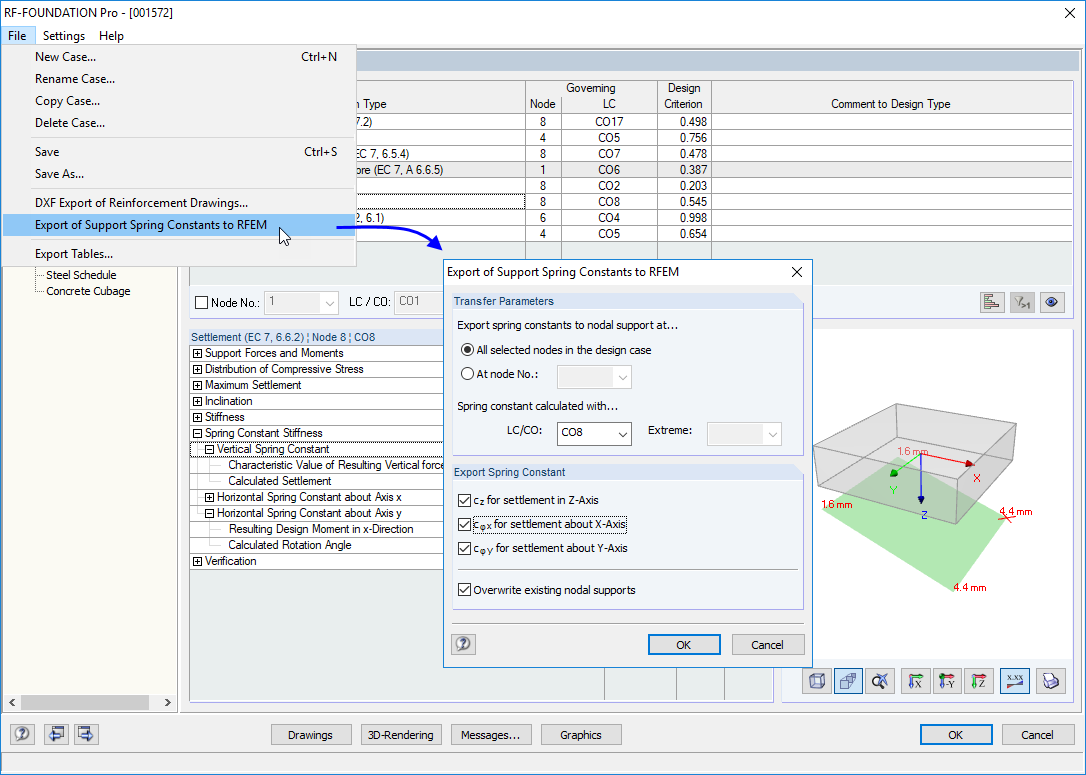The width and height of the screenshot is (1086, 775).
Task: Set view in Z direction
Action: (979, 680)
